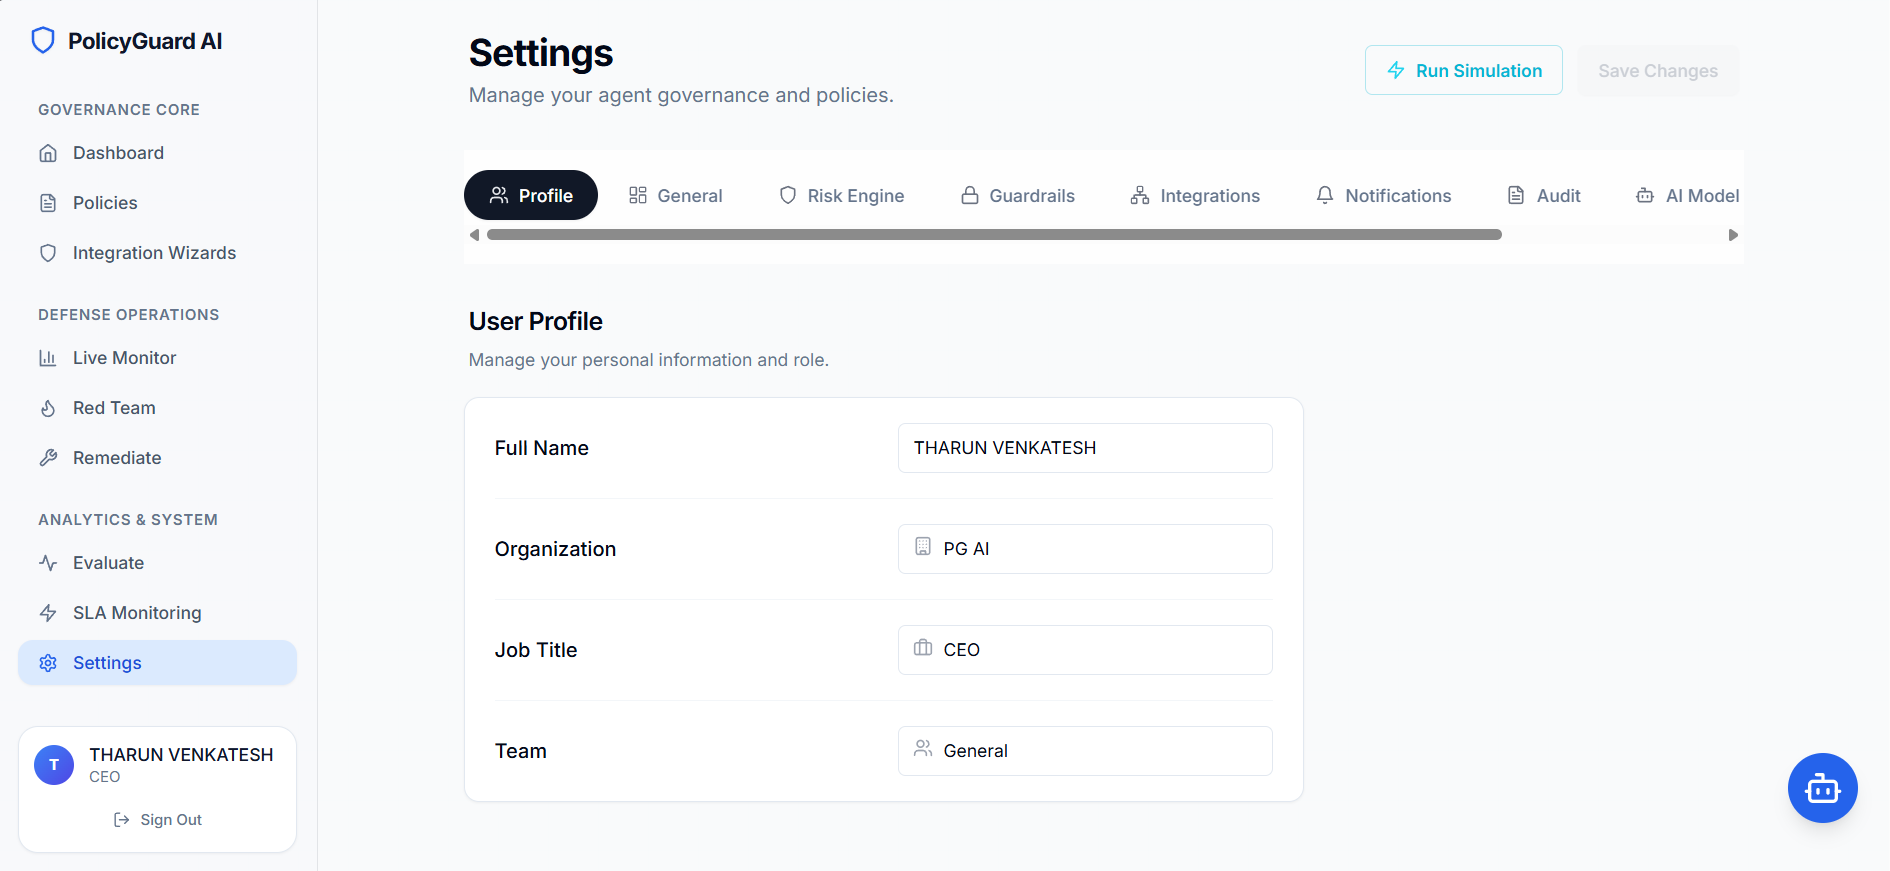Viewport: 1890px width, 871px height.
Task: Open Integration Wizards from the sidebar
Action: [x=154, y=253]
